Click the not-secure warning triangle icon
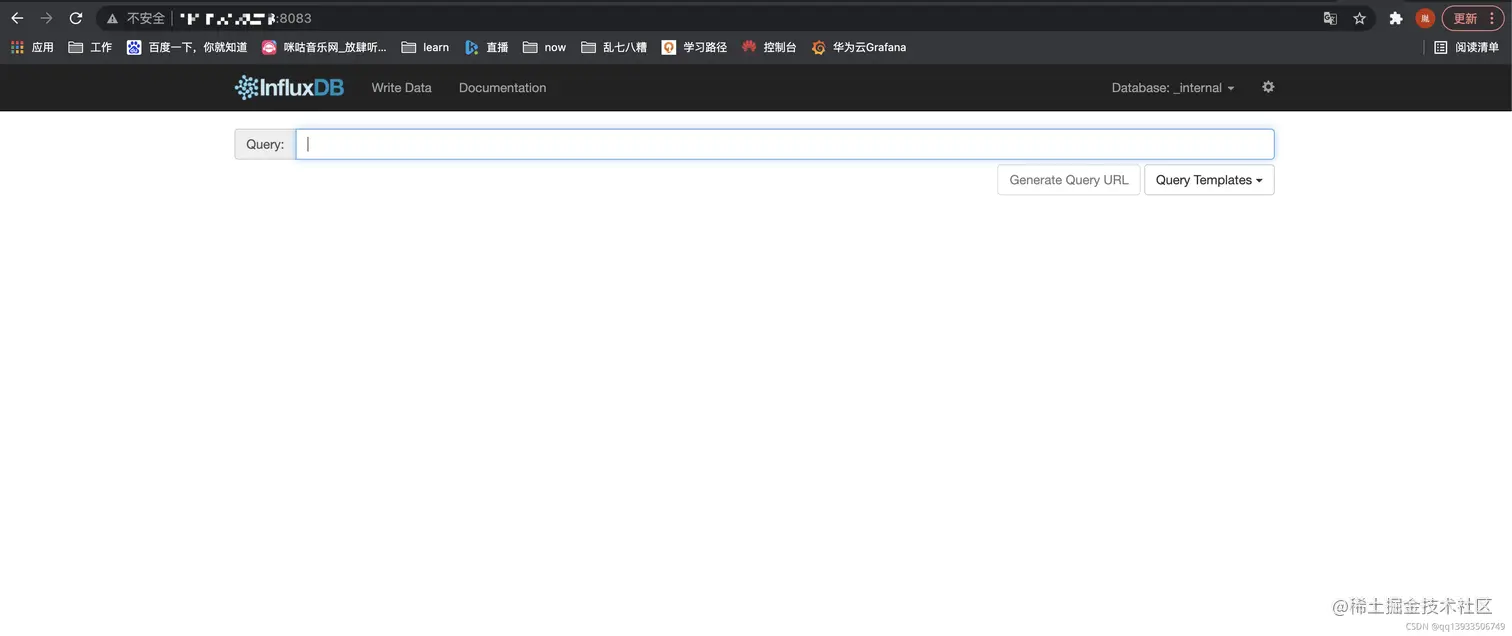This screenshot has height=636, width=1512. click(112, 18)
